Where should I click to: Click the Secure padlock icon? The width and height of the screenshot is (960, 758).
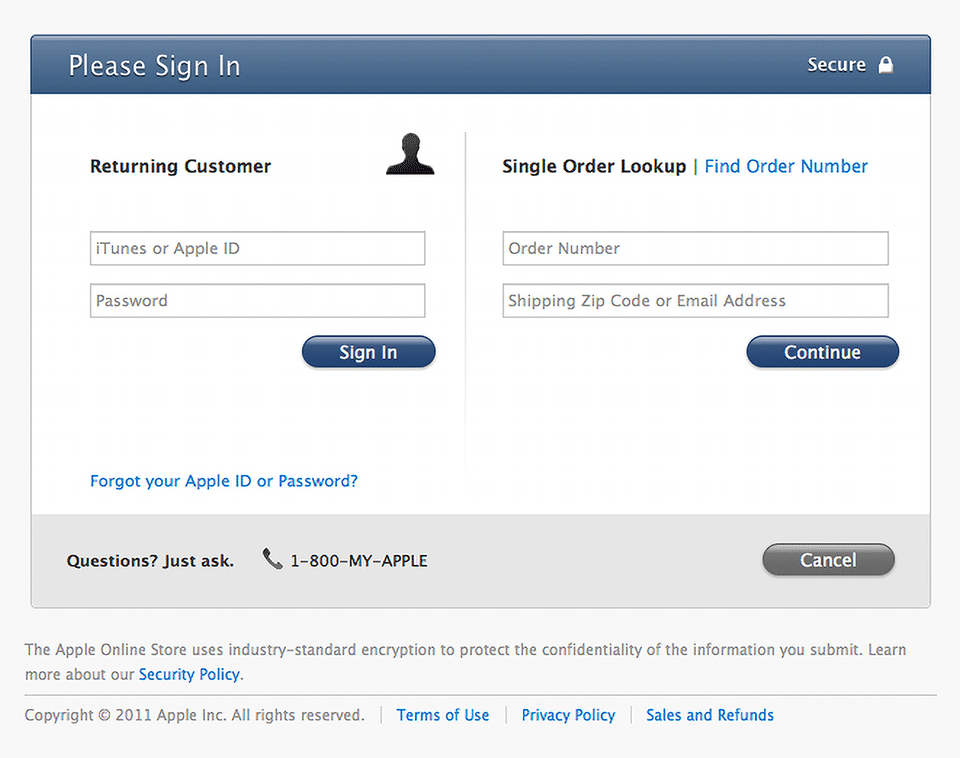[x=885, y=65]
